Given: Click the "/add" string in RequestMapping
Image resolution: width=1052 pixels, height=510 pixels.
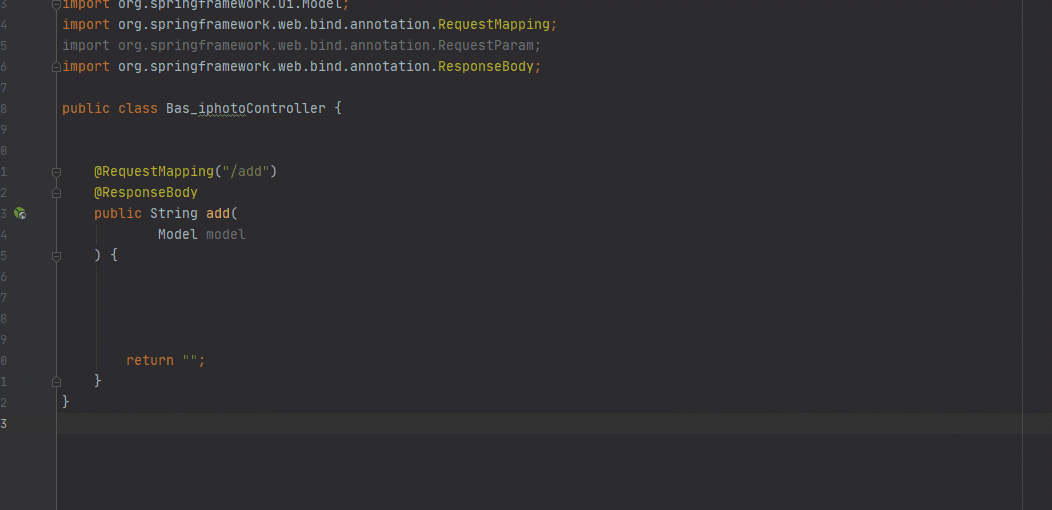Looking at the screenshot, I should coord(246,171).
